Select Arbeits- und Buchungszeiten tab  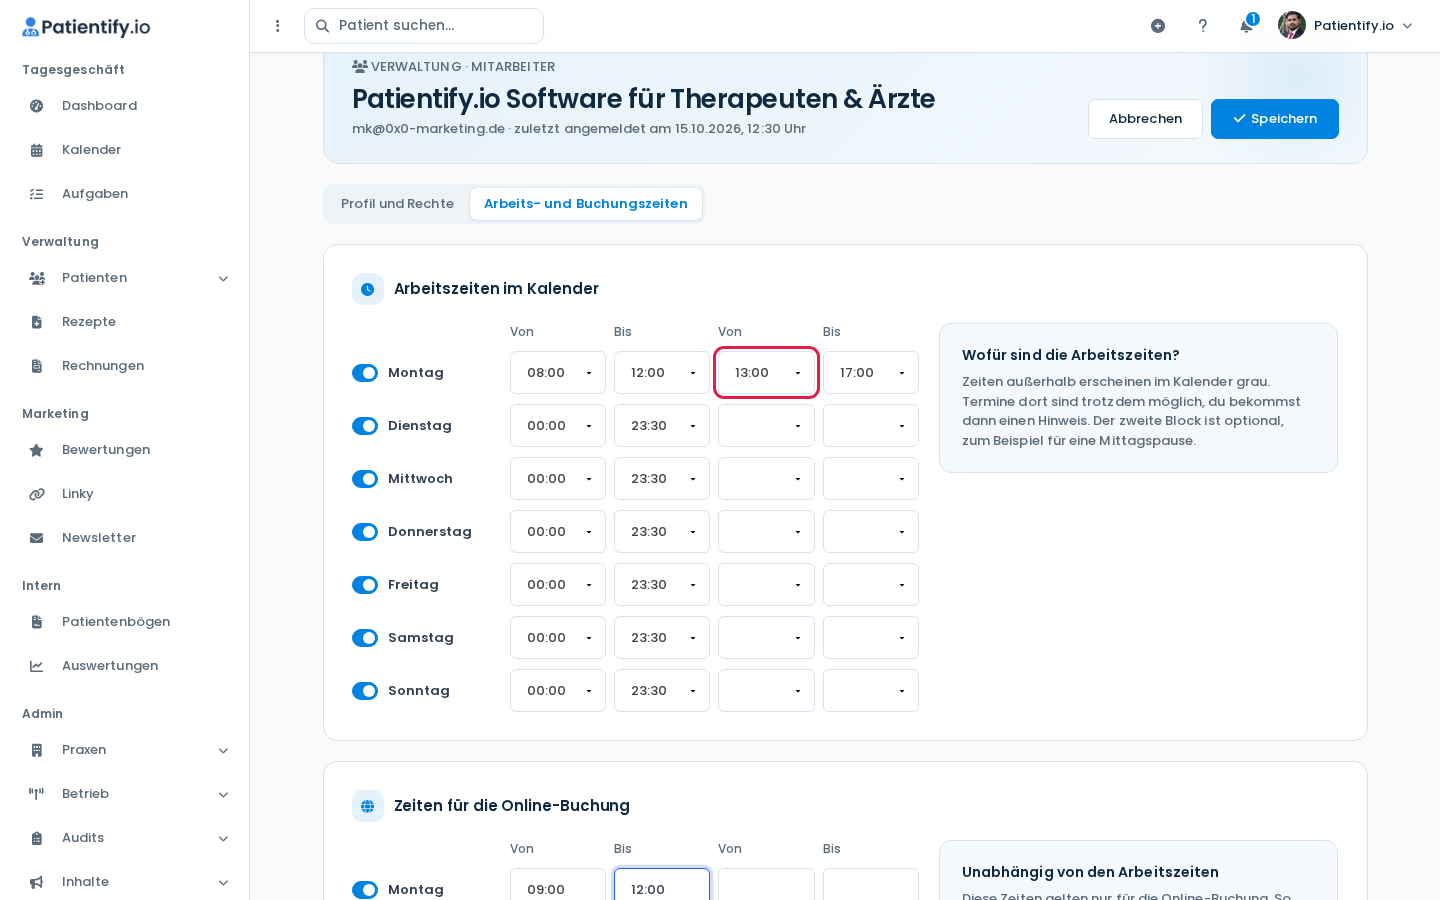pos(586,204)
